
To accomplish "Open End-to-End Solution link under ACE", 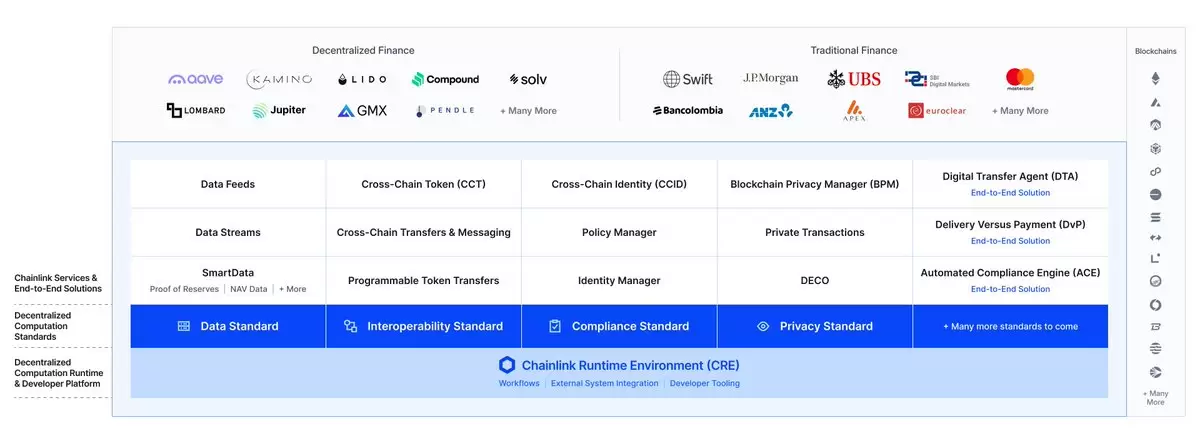I will [x=1010, y=289].
